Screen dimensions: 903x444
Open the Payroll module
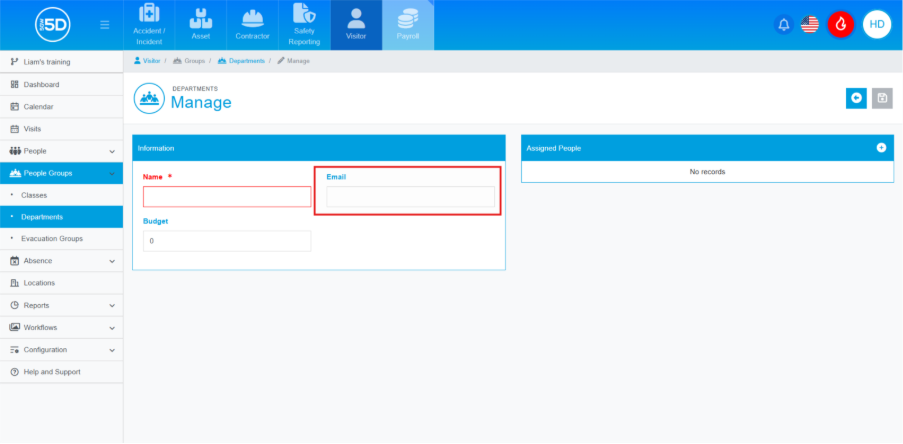point(408,25)
